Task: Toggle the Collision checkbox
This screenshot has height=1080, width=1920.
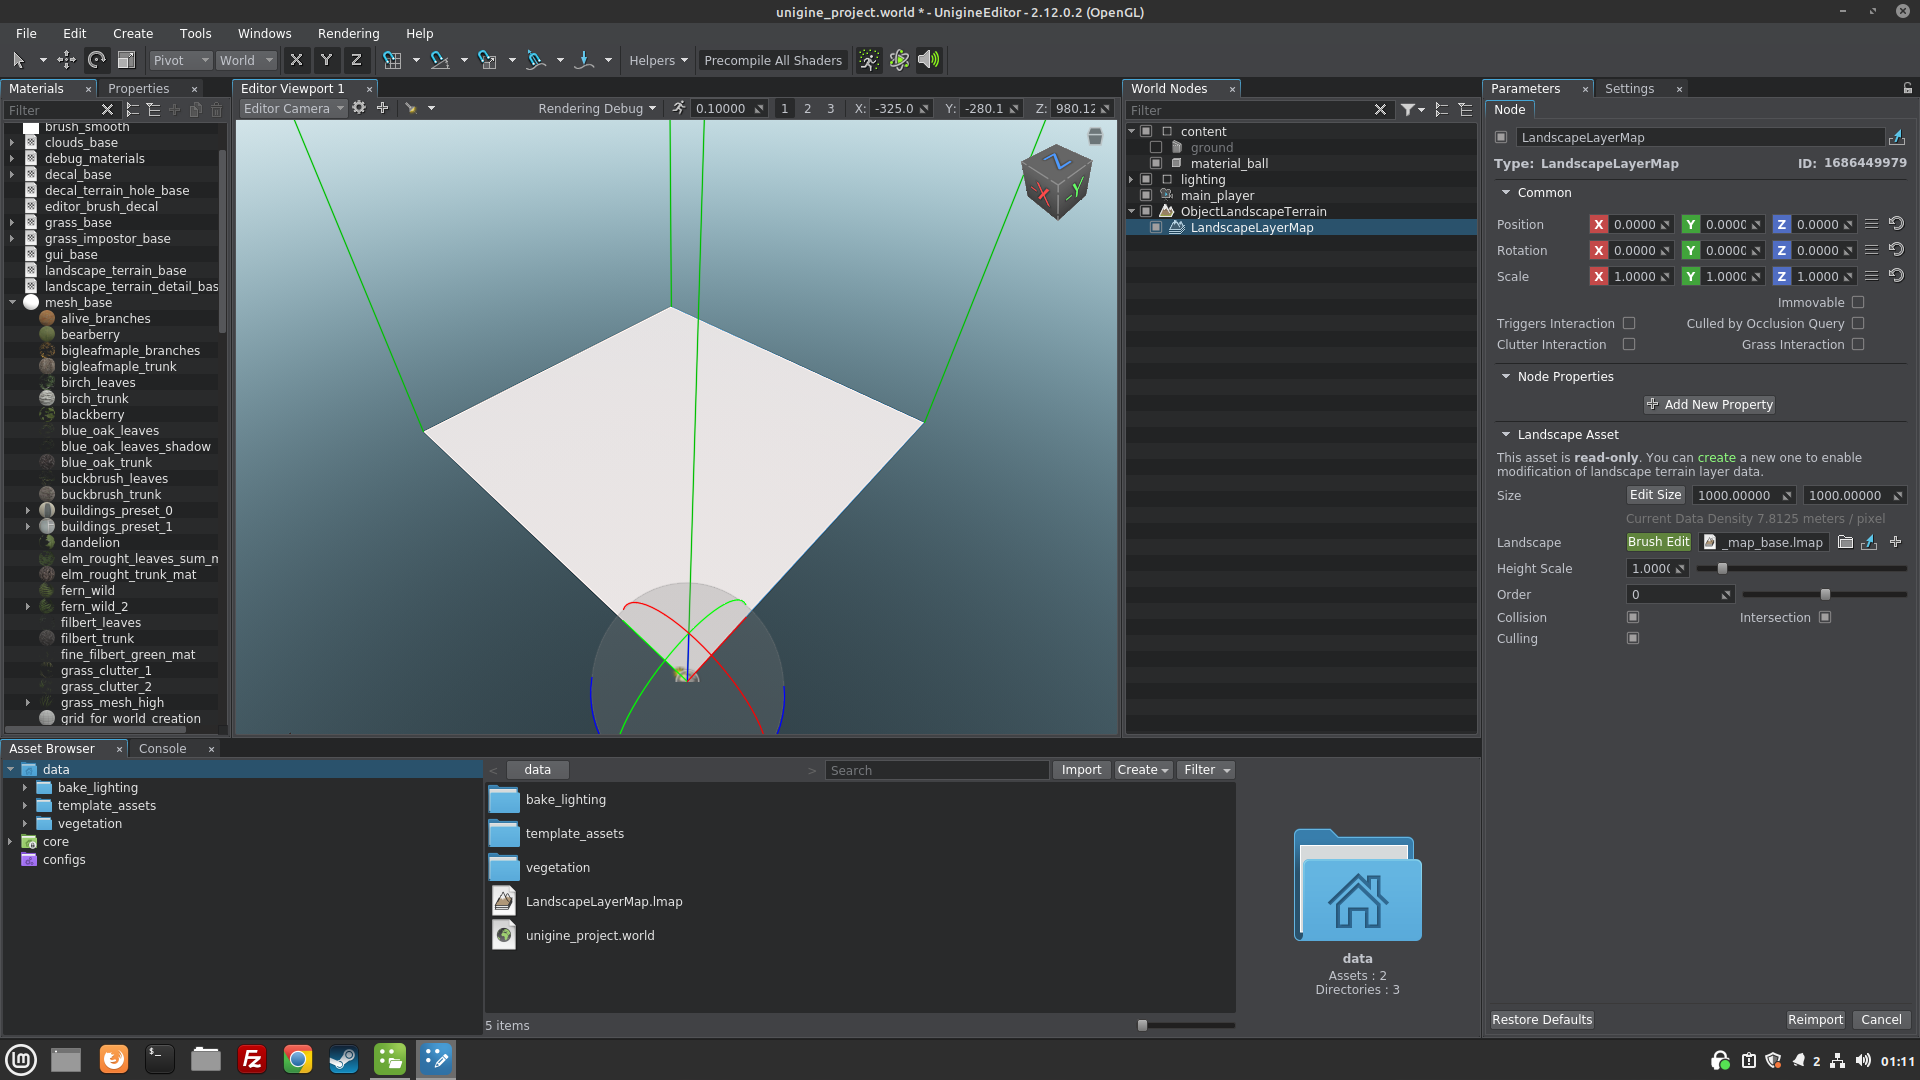Action: [1633, 617]
